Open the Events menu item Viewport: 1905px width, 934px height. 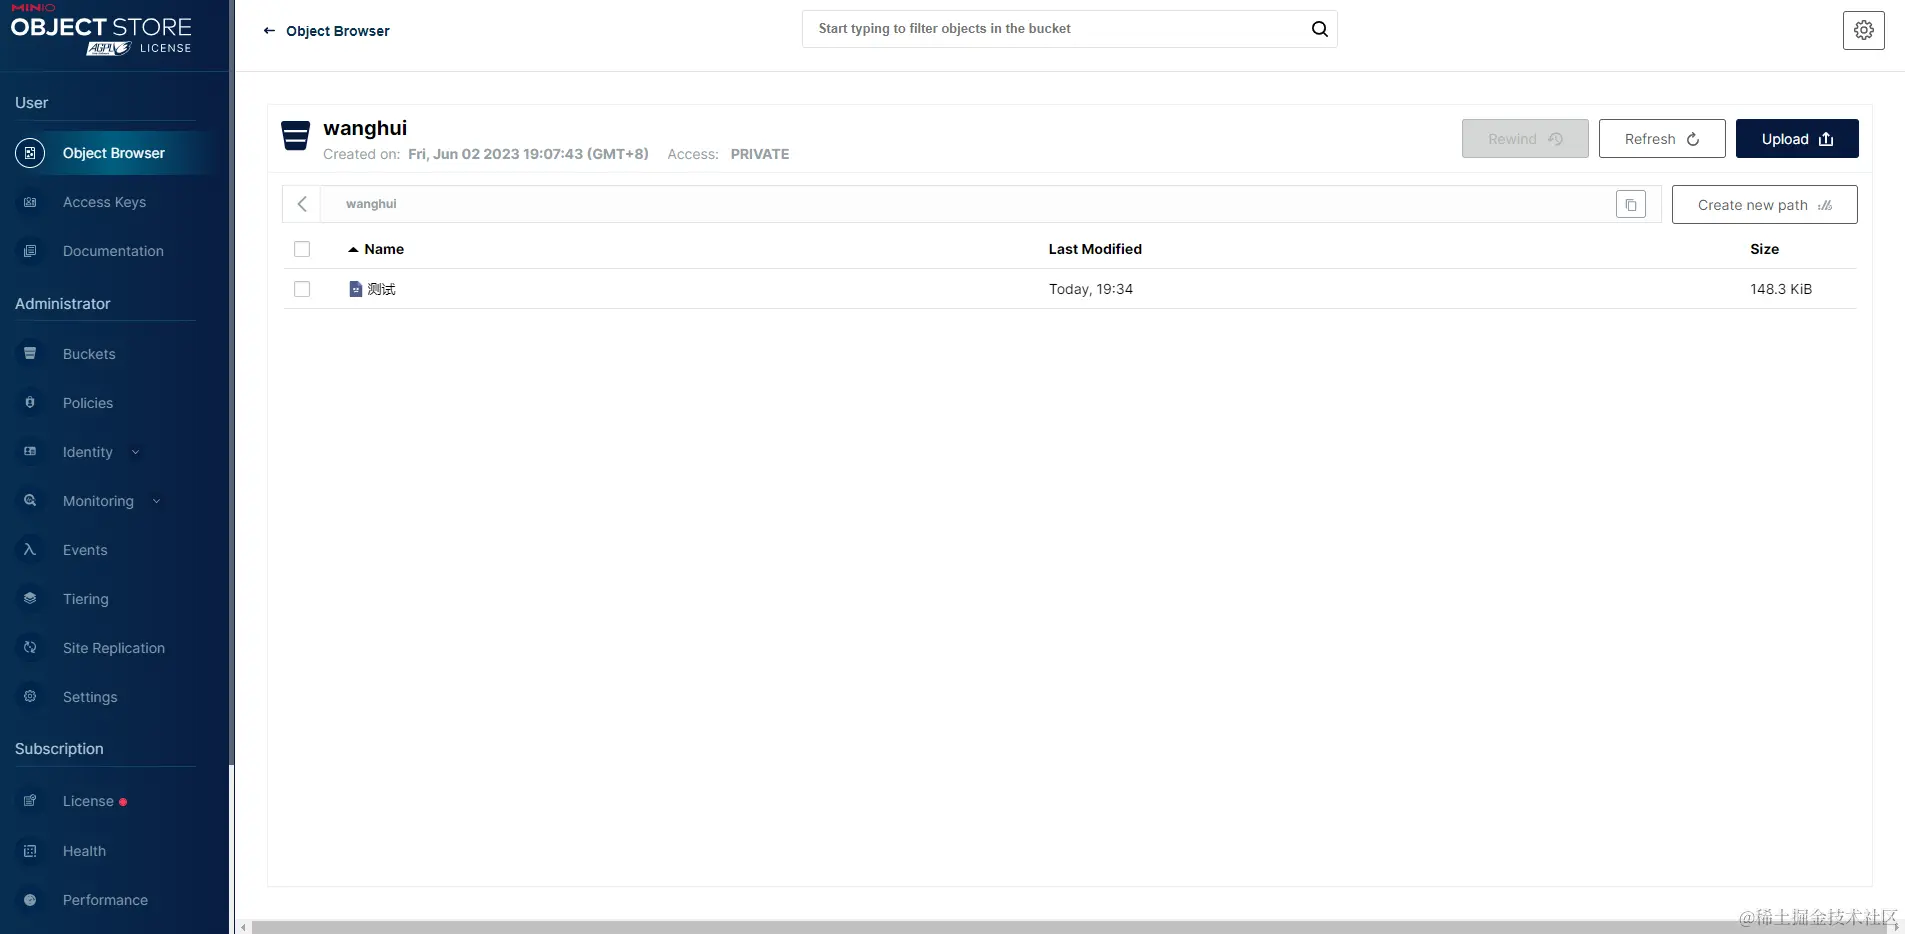85,550
